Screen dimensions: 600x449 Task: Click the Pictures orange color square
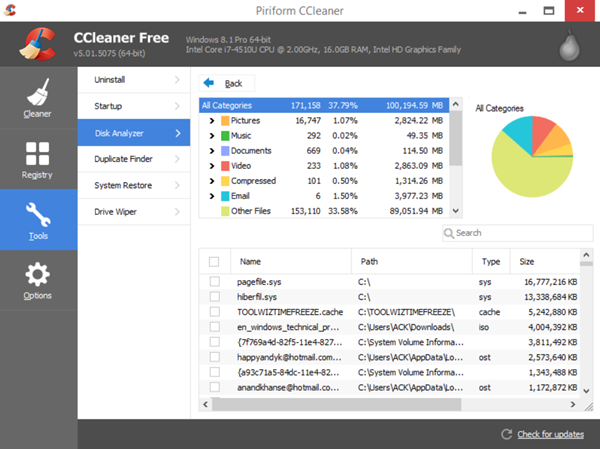pos(225,121)
